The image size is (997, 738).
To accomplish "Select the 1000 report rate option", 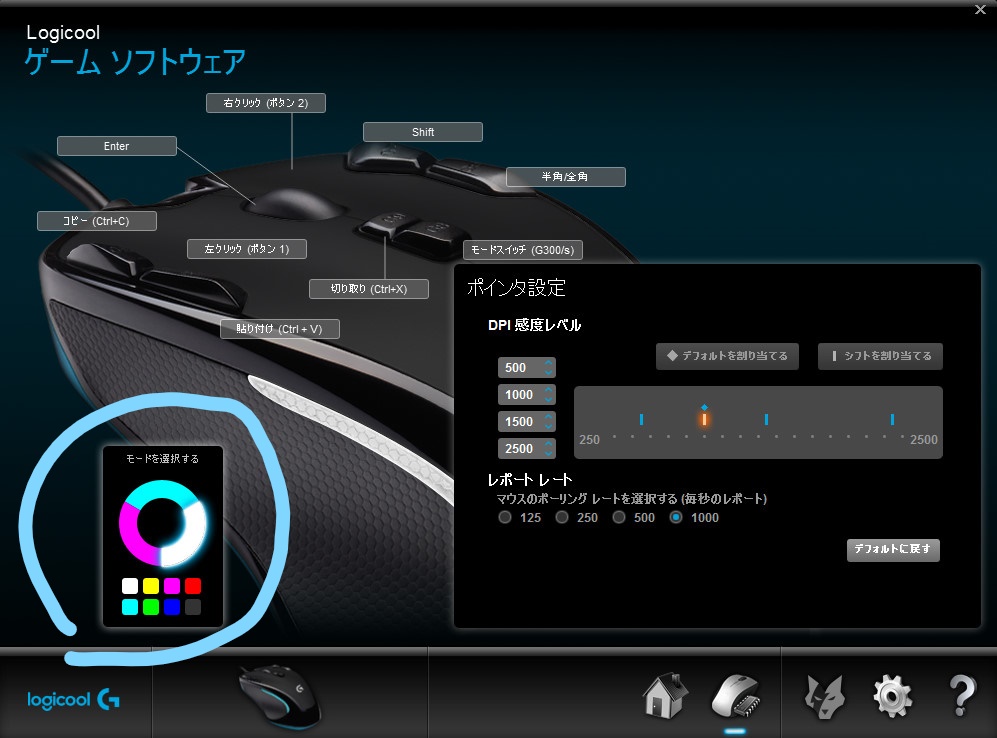I will 676,517.
